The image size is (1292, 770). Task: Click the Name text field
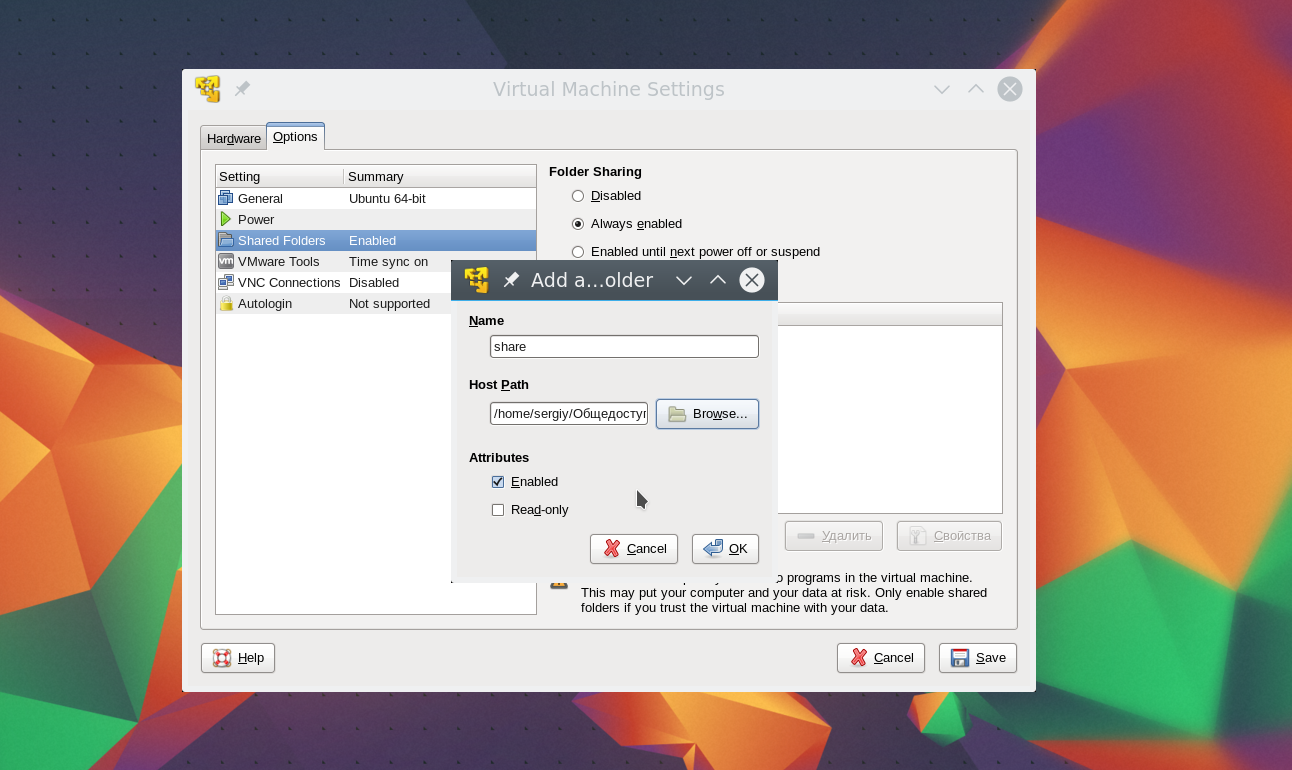coord(624,346)
